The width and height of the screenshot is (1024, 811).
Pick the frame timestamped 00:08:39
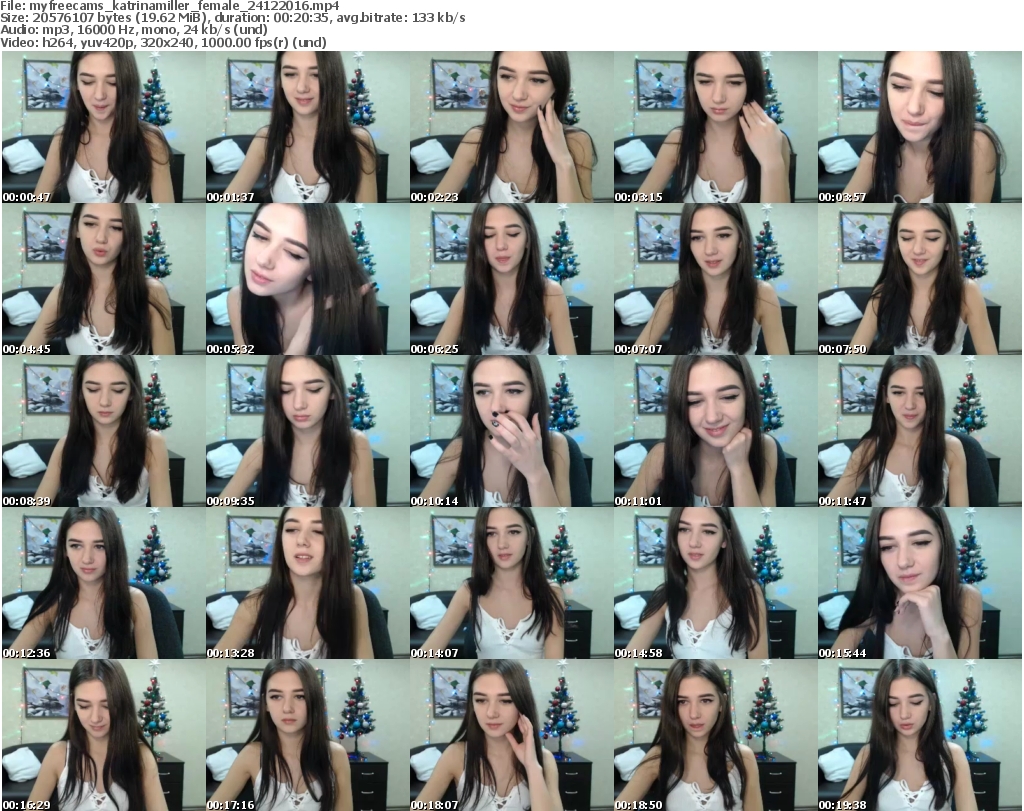coord(103,432)
